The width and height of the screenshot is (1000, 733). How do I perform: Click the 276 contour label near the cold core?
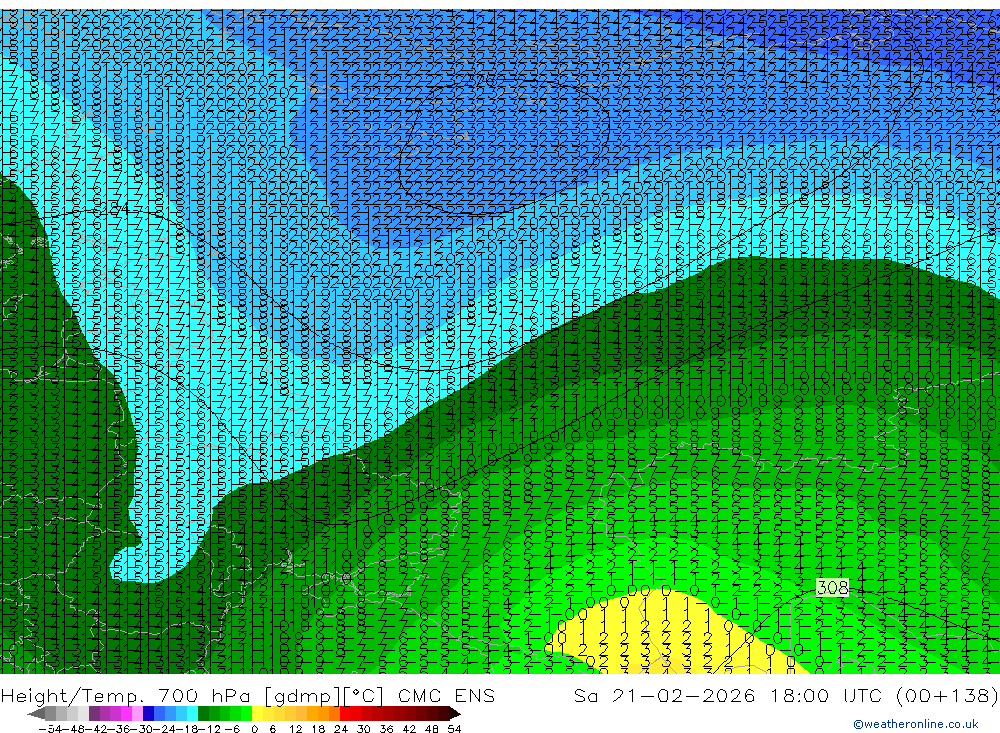pos(482,81)
